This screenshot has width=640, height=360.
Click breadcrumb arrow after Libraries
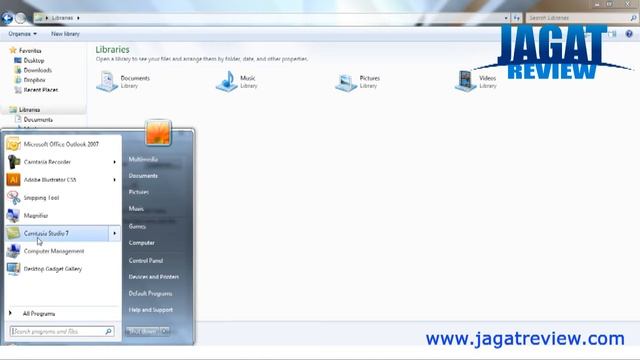point(78,18)
